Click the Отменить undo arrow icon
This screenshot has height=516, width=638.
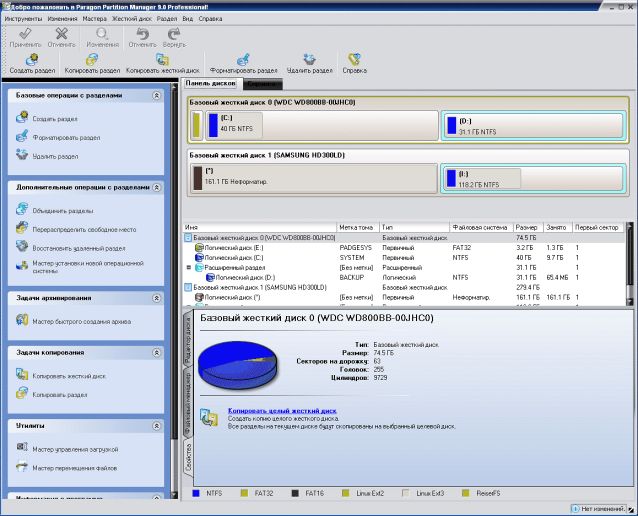pos(142,33)
